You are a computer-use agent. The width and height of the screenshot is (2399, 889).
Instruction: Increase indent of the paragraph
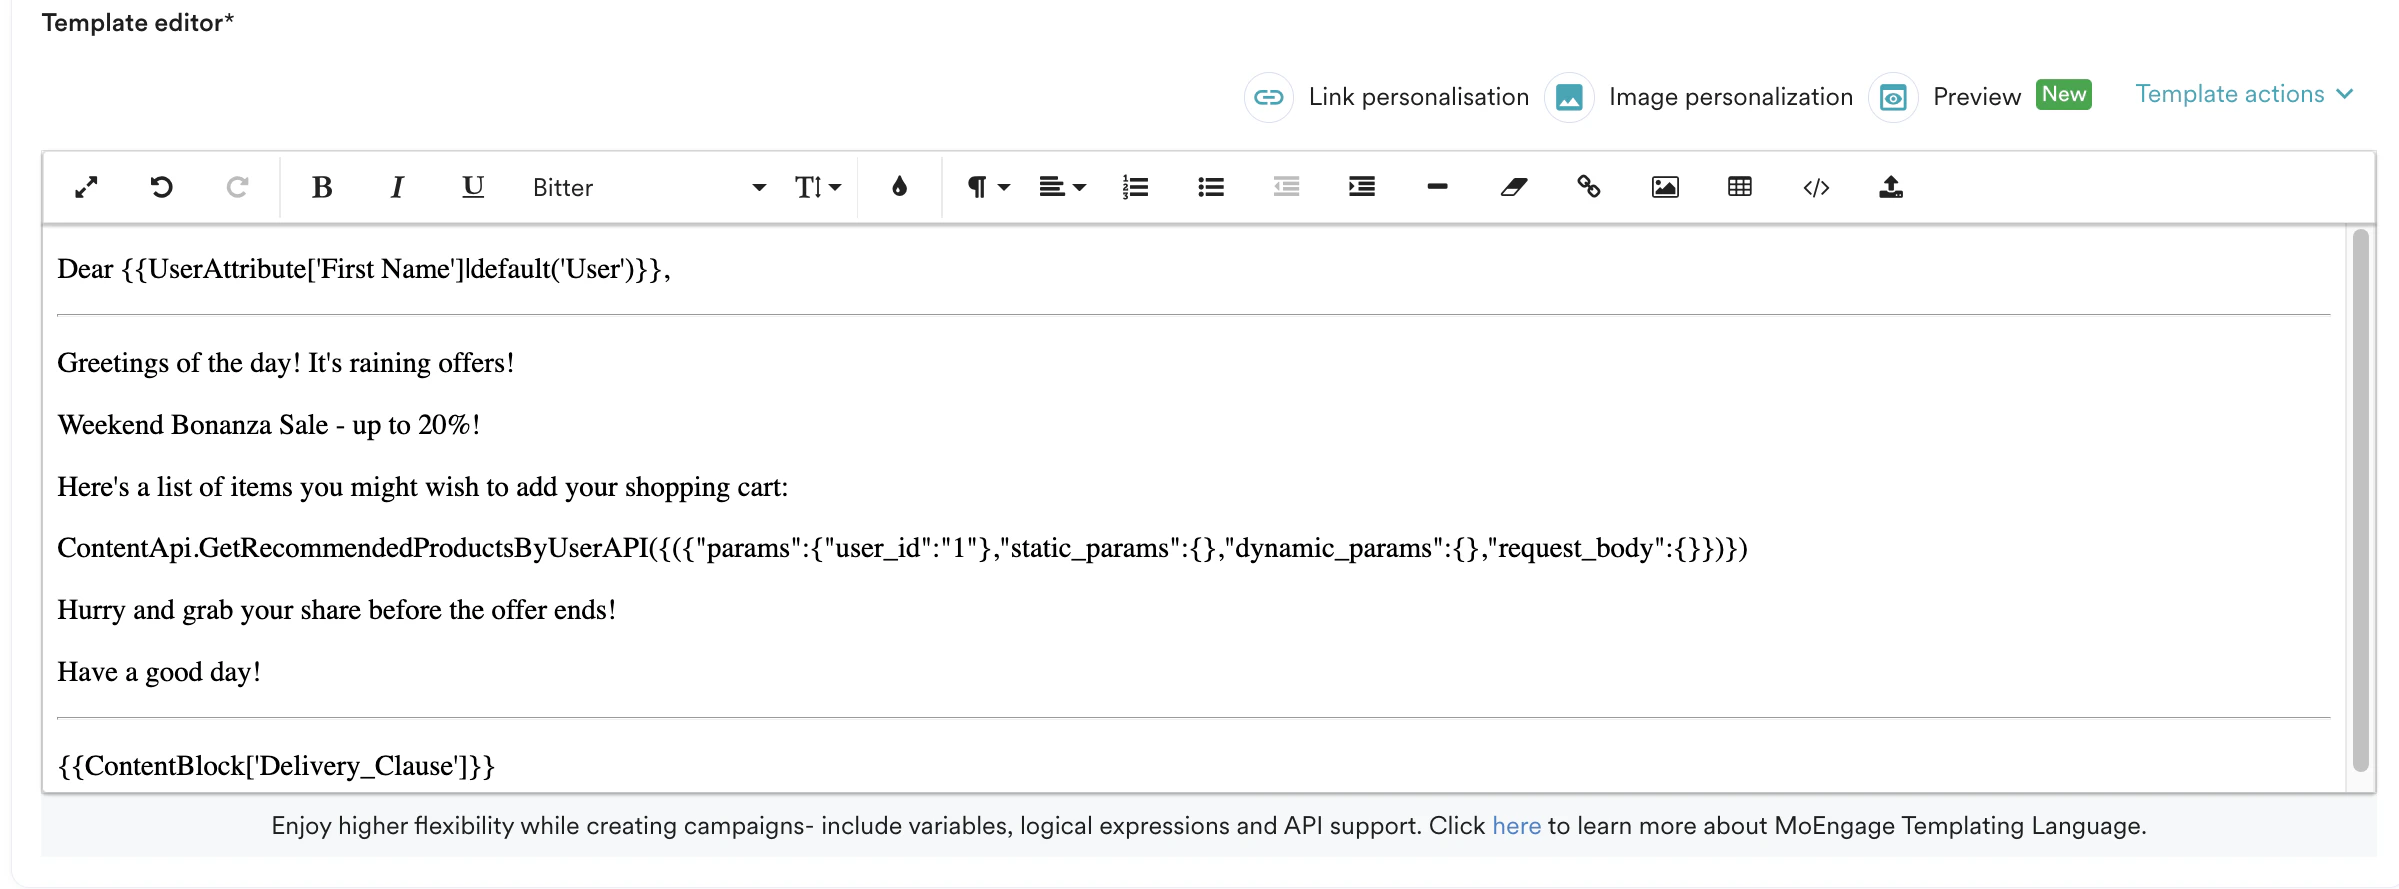tap(1362, 187)
